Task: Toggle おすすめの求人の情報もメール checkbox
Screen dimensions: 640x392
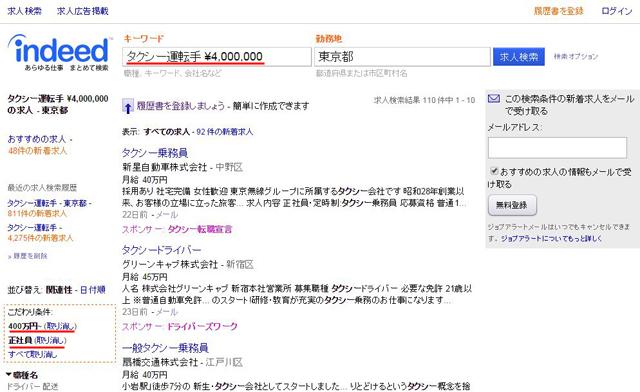Action: coord(494,171)
